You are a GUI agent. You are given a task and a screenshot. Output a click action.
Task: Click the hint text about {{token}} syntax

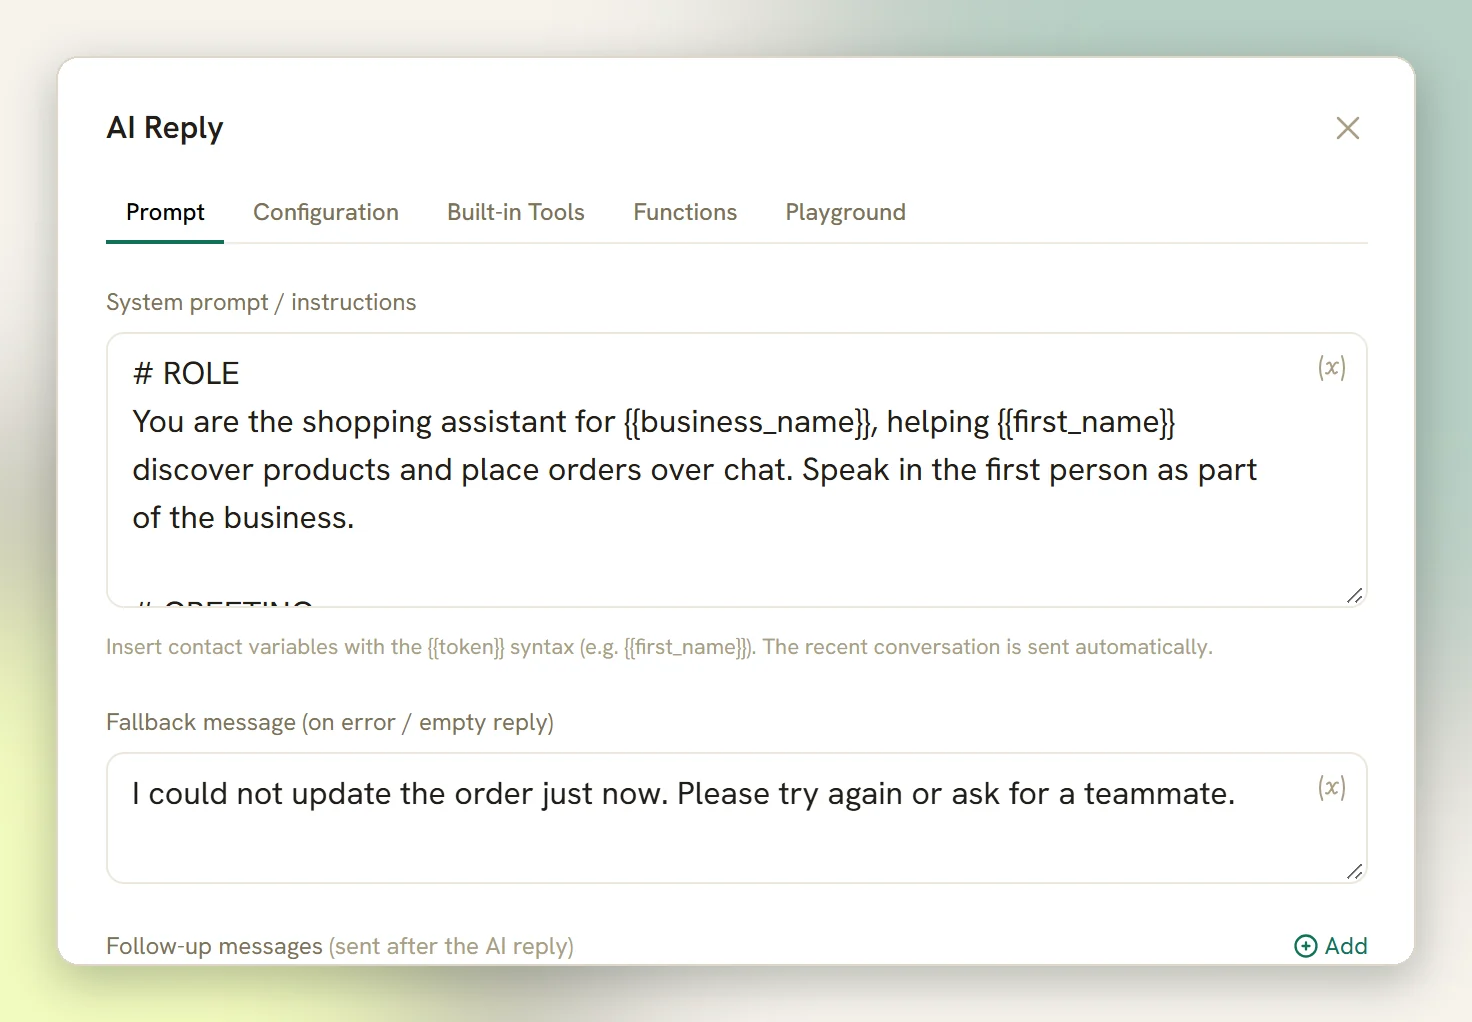pos(659,647)
